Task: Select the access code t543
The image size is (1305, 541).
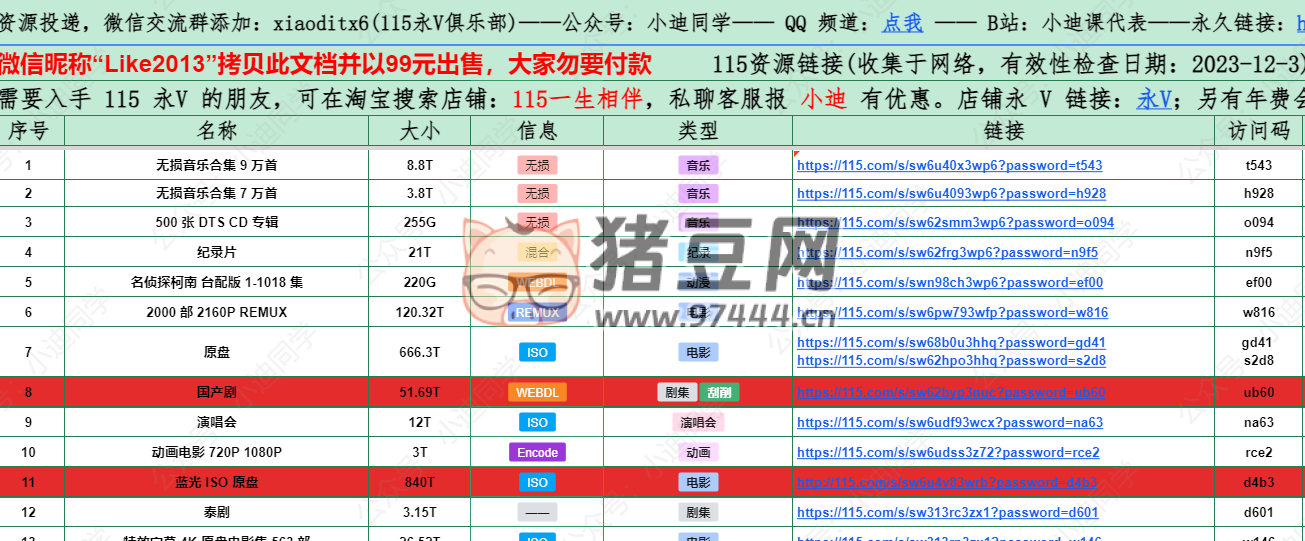Action: click(1259, 166)
